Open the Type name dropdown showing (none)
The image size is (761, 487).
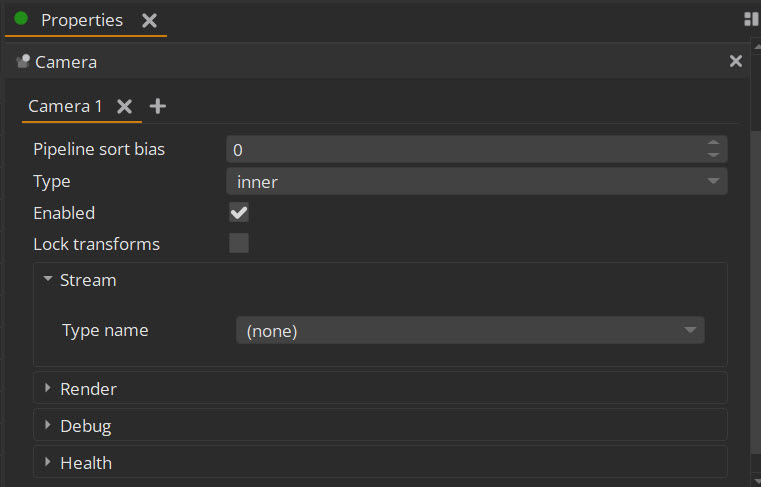click(470, 331)
